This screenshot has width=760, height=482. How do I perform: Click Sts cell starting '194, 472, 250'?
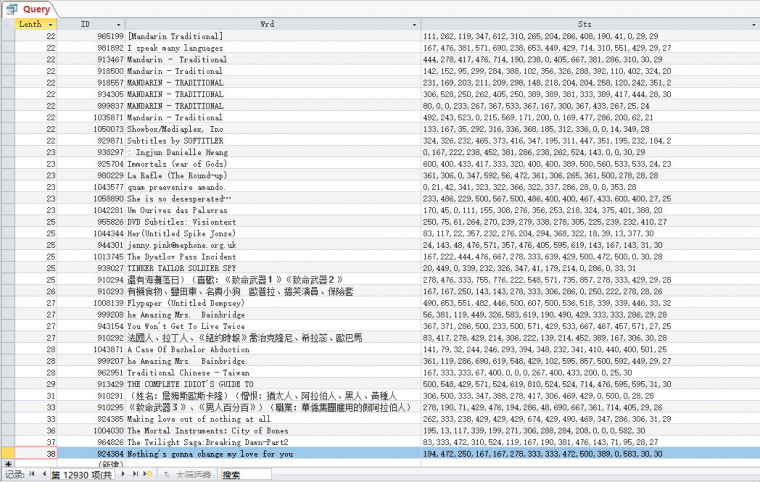589,454
